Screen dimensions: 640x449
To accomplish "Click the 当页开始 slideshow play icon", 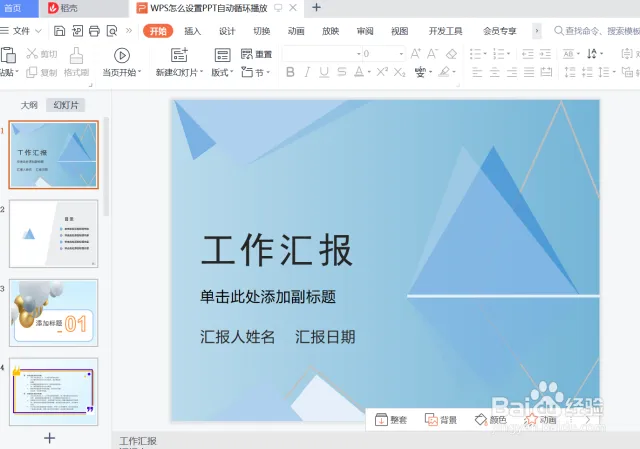I will [x=122, y=55].
